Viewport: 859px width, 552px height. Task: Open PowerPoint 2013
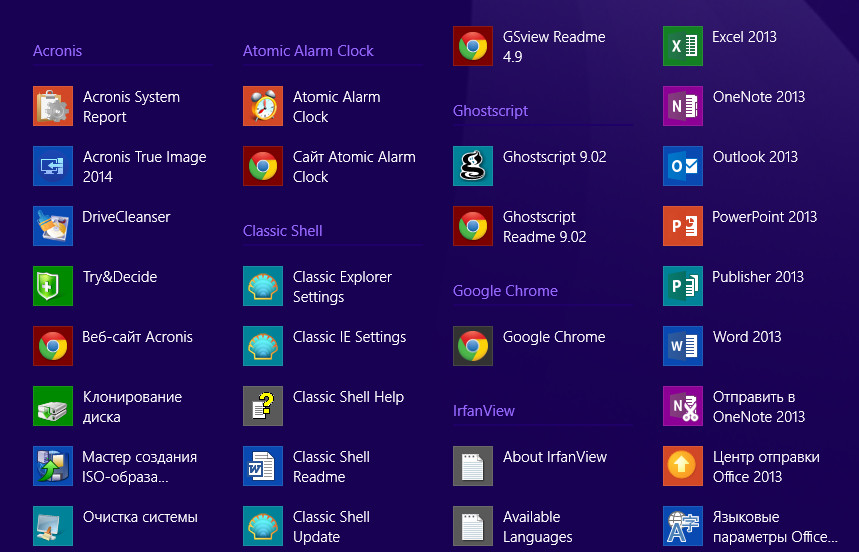683,226
